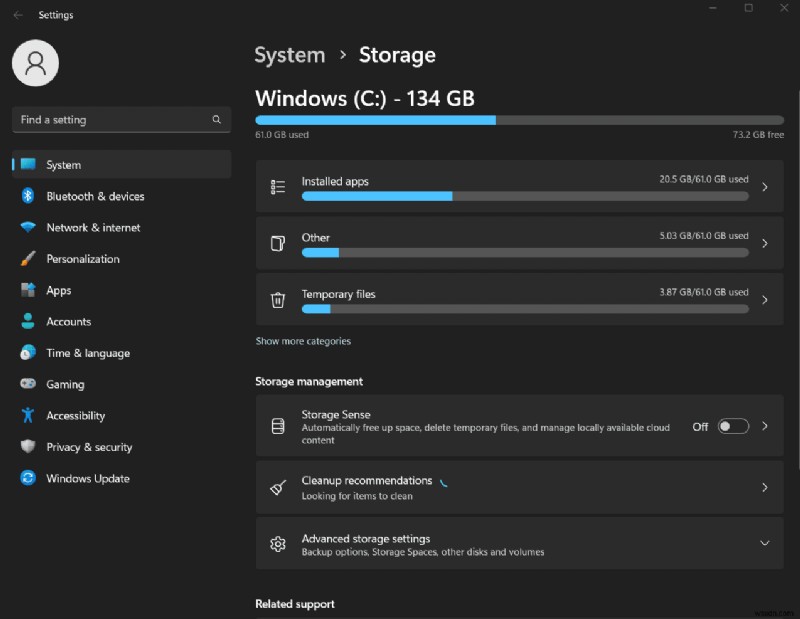The height and width of the screenshot is (619, 800).
Task: Open Time & language settings
Action: [x=121, y=353]
